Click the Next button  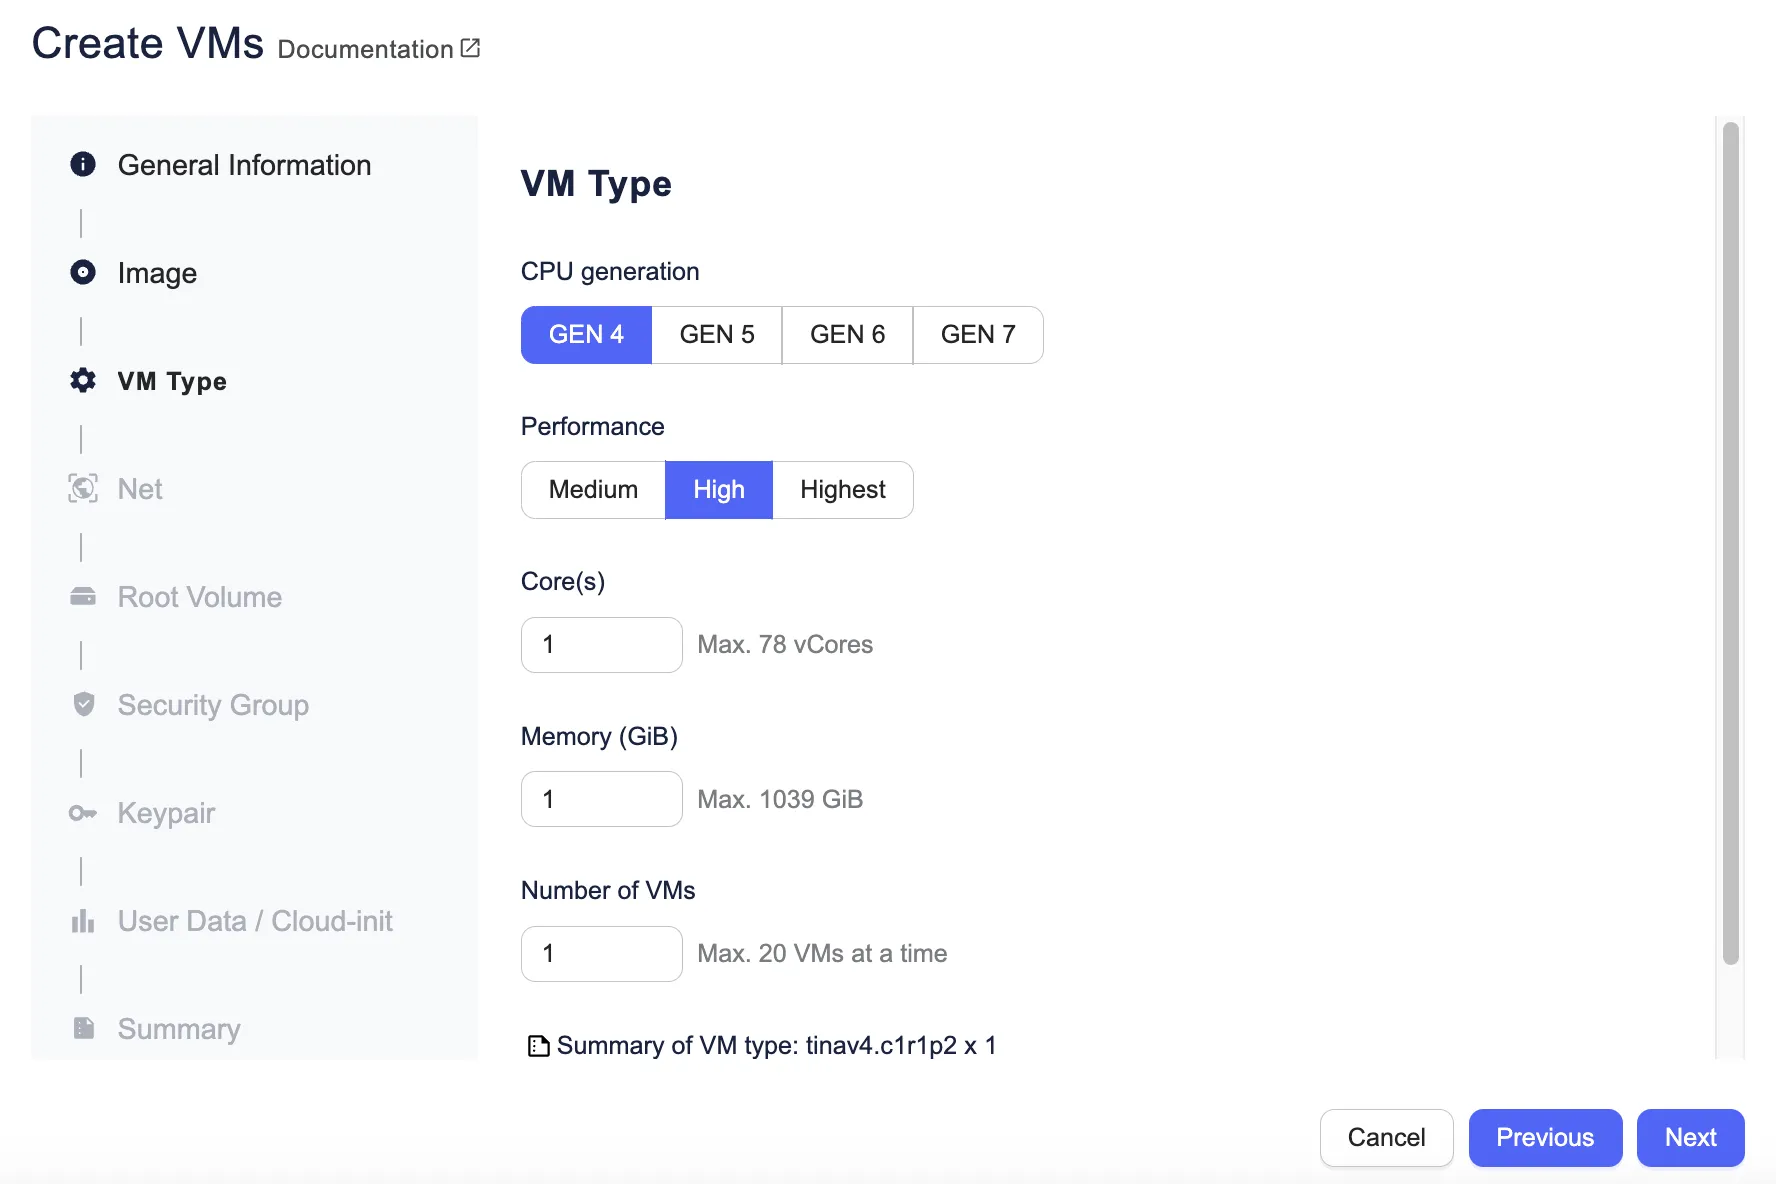pyautogui.click(x=1690, y=1137)
